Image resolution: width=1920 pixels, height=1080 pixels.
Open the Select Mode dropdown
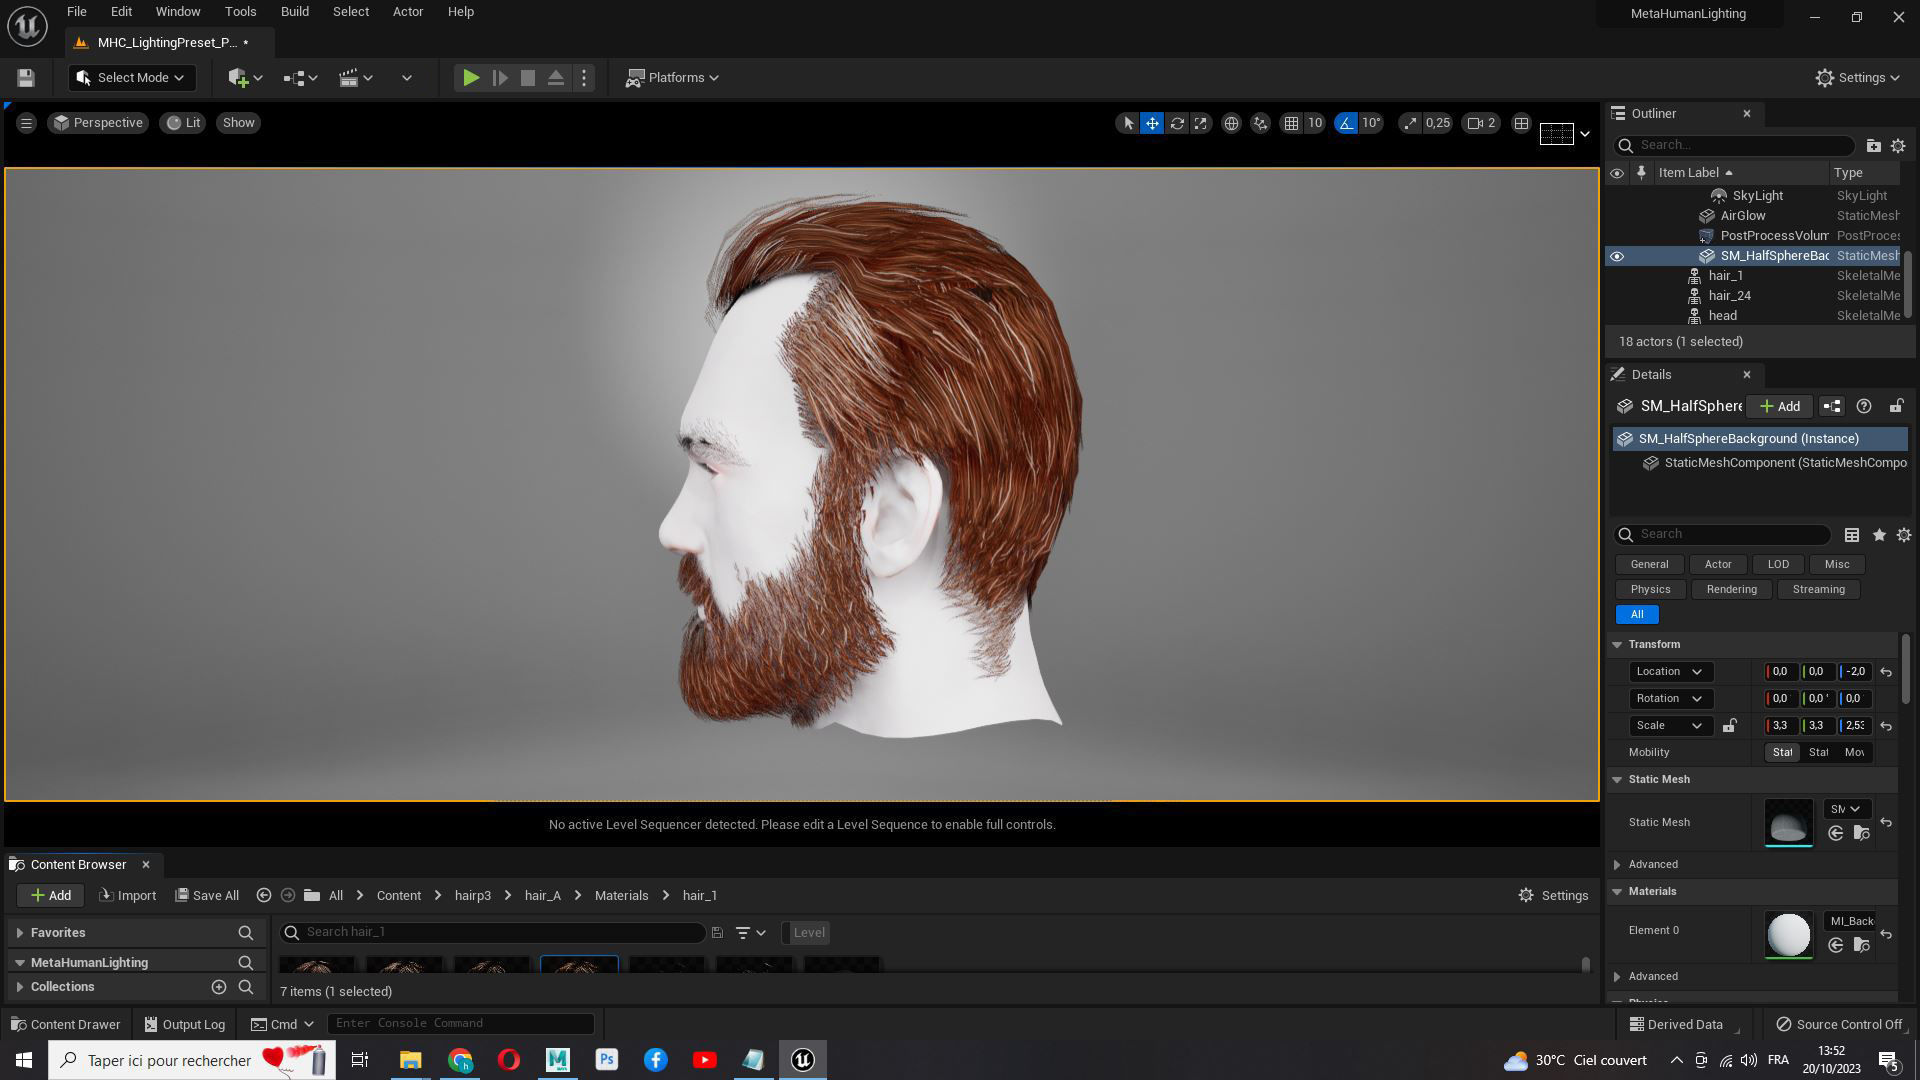click(132, 78)
